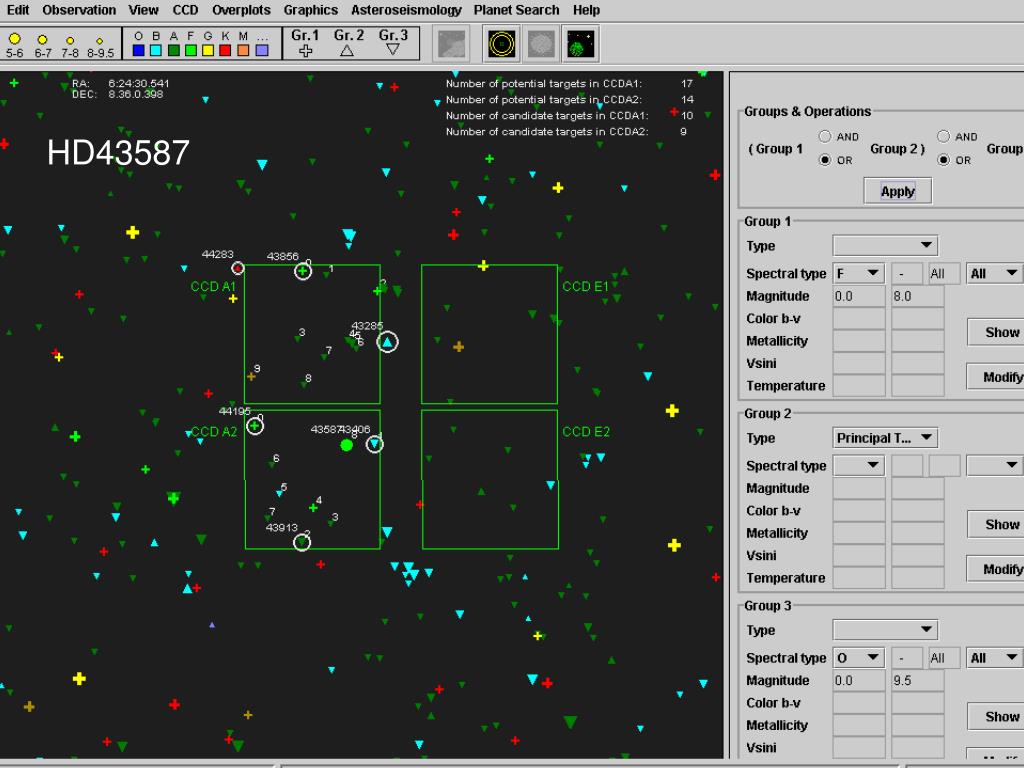Viewport: 1024px width, 768px height.
Task: Open the Help menu
Action: click(586, 10)
